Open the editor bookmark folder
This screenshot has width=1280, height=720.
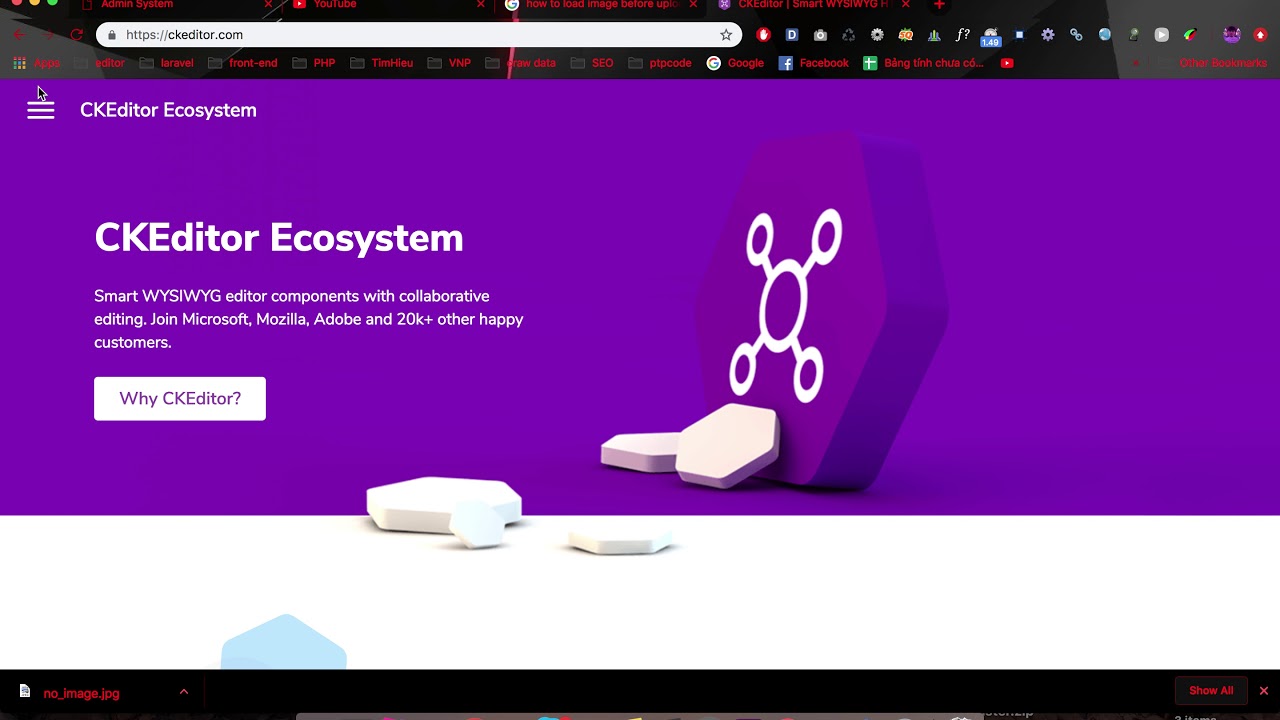100,63
